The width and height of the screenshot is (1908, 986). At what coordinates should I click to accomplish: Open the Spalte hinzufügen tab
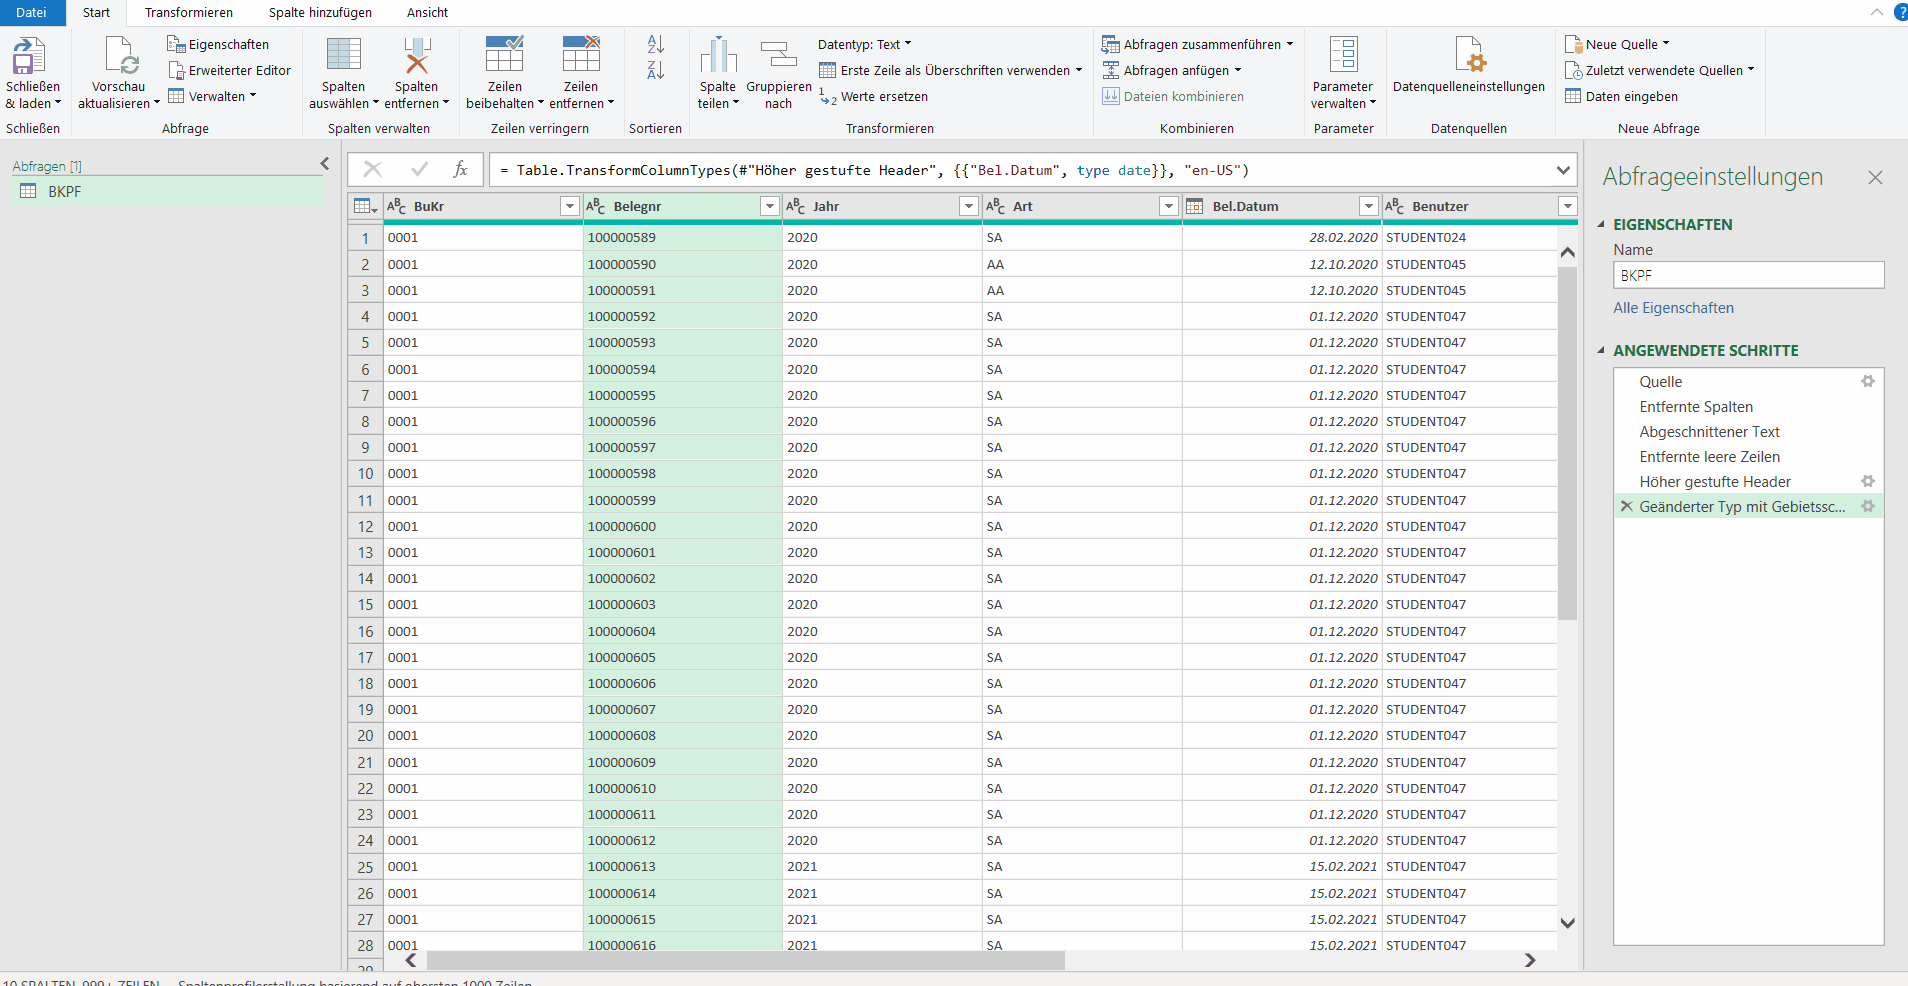tap(320, 12)
